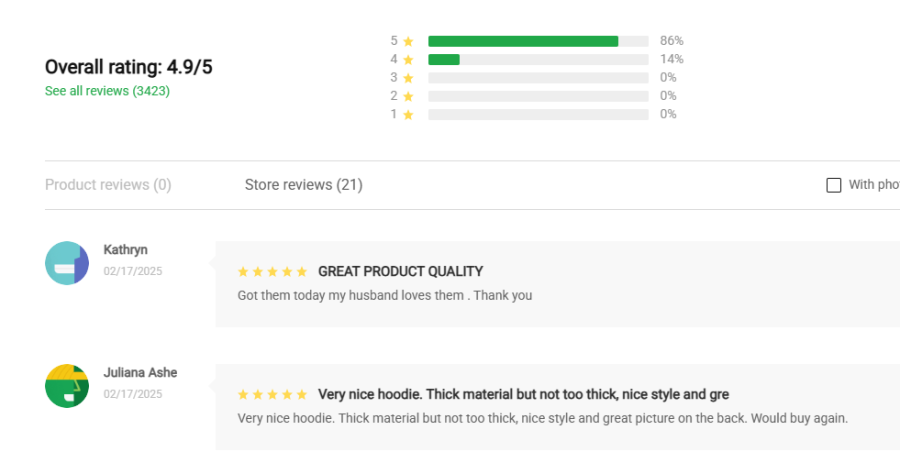Click the 5-star 86% rating bar
Viewport: 900px width, 463px height.
click(538, 41)
